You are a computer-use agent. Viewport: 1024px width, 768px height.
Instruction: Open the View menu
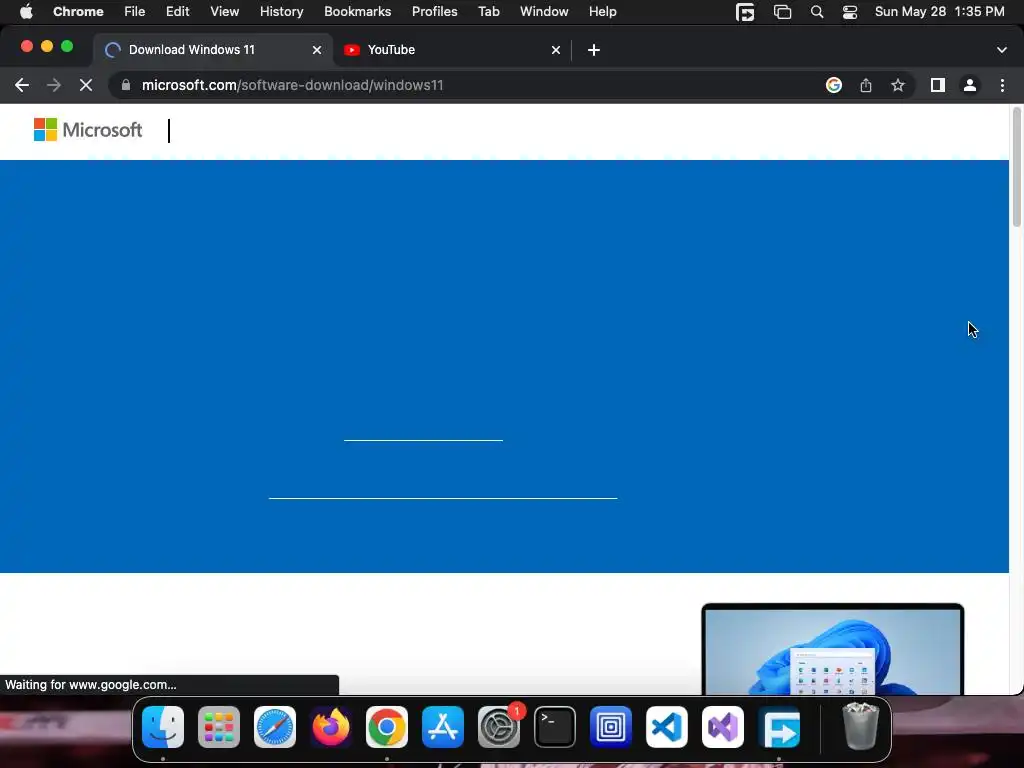(225, 11)
